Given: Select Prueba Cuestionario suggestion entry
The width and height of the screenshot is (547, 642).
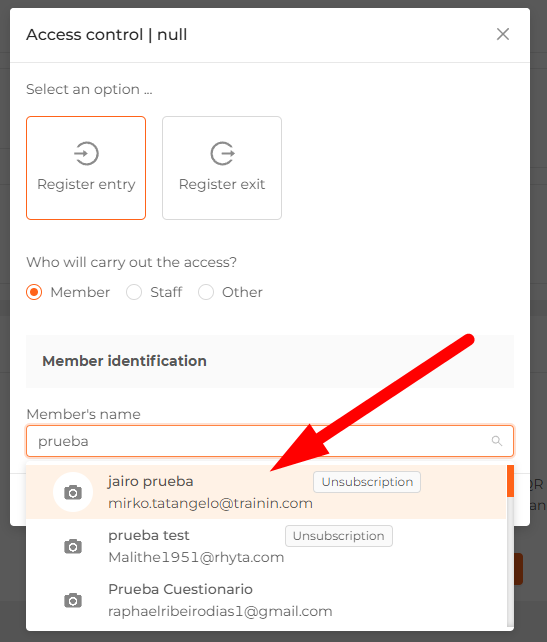Looking at the screenshot, I should 266,600.
